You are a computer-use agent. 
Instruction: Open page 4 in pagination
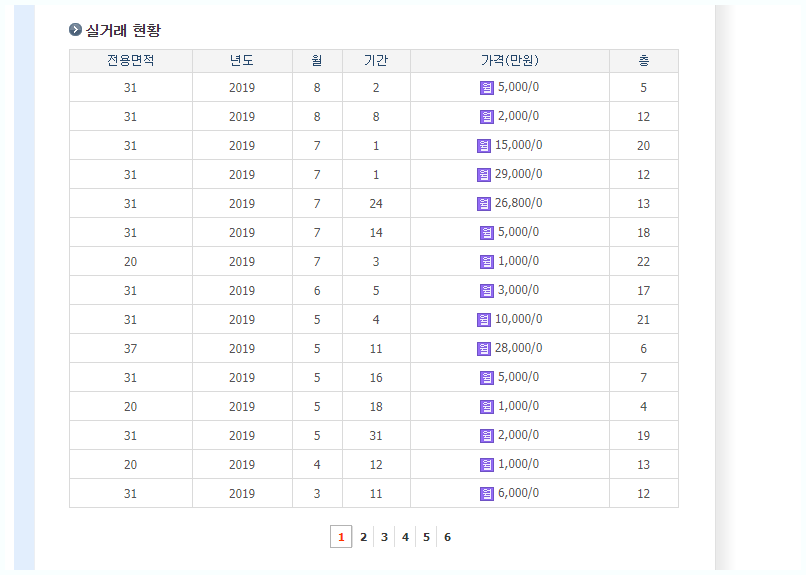[x=405, y=537]
